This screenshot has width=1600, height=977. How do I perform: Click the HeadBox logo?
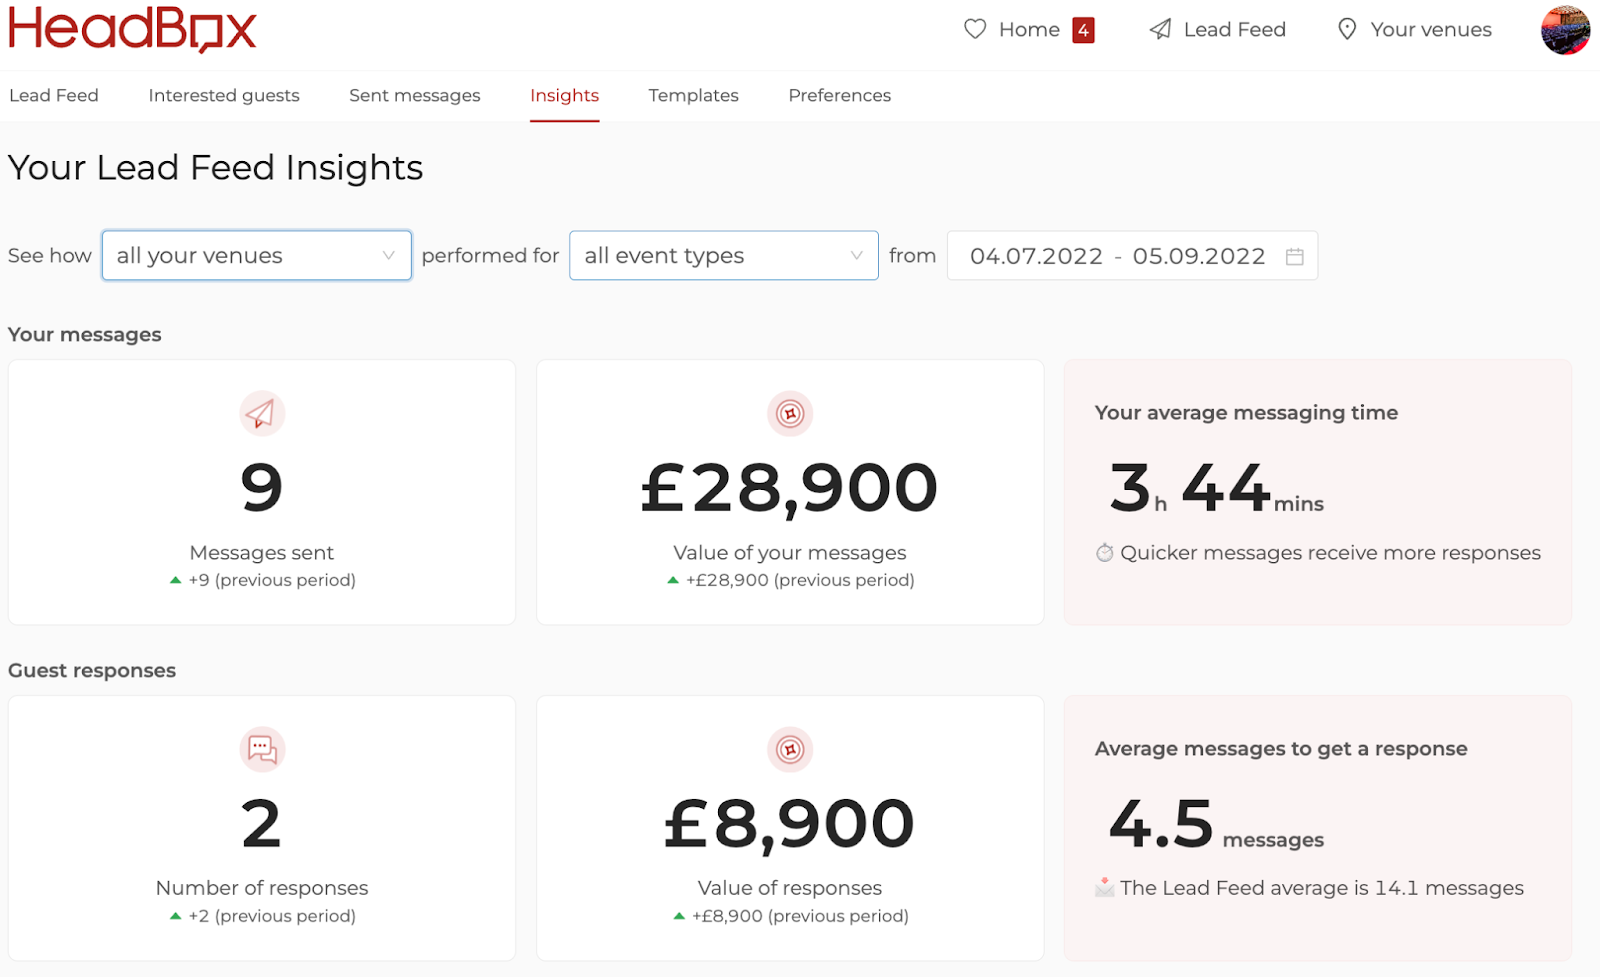pyautogui.click(x=132, y=28)
